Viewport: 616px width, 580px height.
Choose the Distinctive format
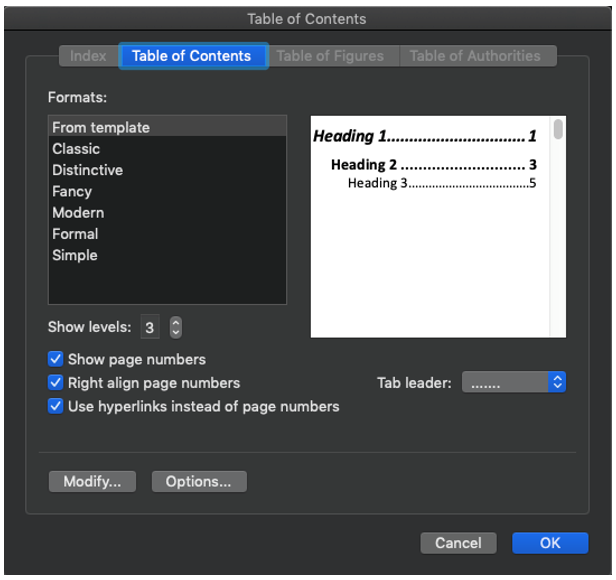(87, 170)
